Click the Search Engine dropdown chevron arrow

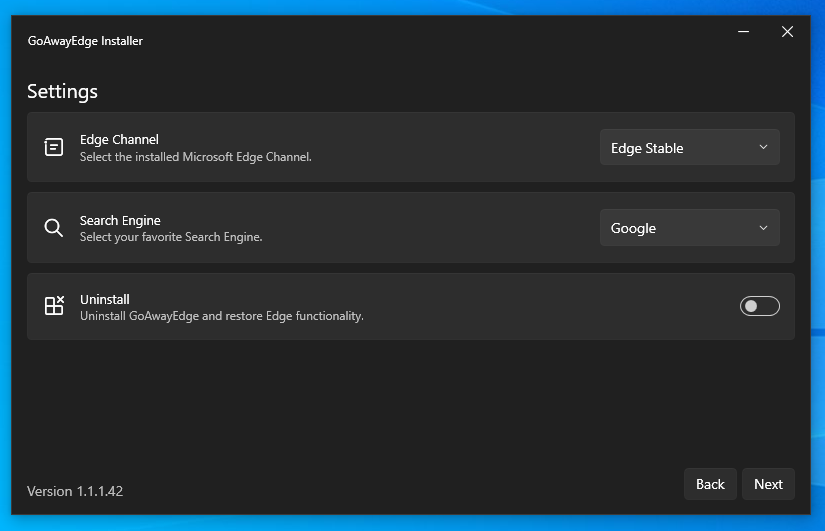763,228
